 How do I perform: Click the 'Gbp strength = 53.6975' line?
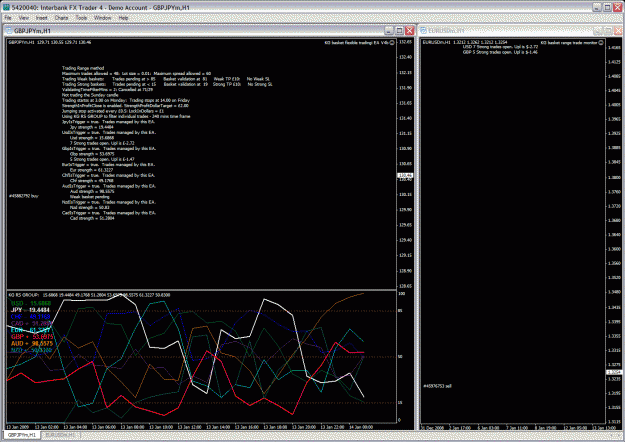[92, 154]
